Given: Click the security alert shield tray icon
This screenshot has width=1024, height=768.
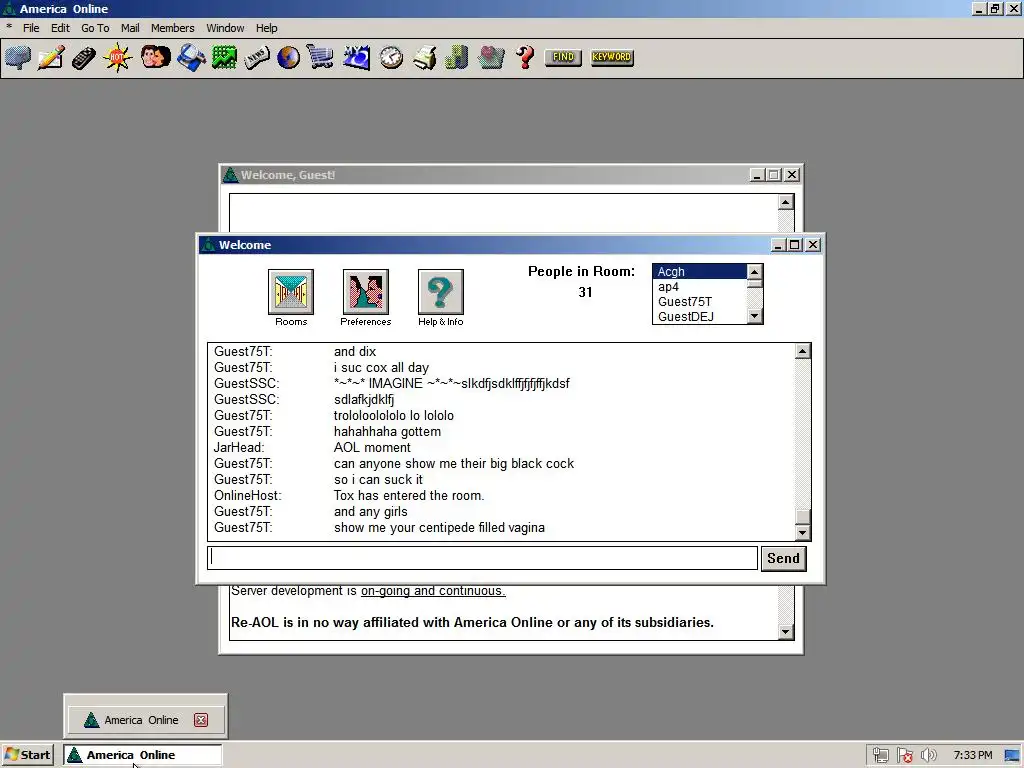Looking at the screenshot, I should 904,756.
